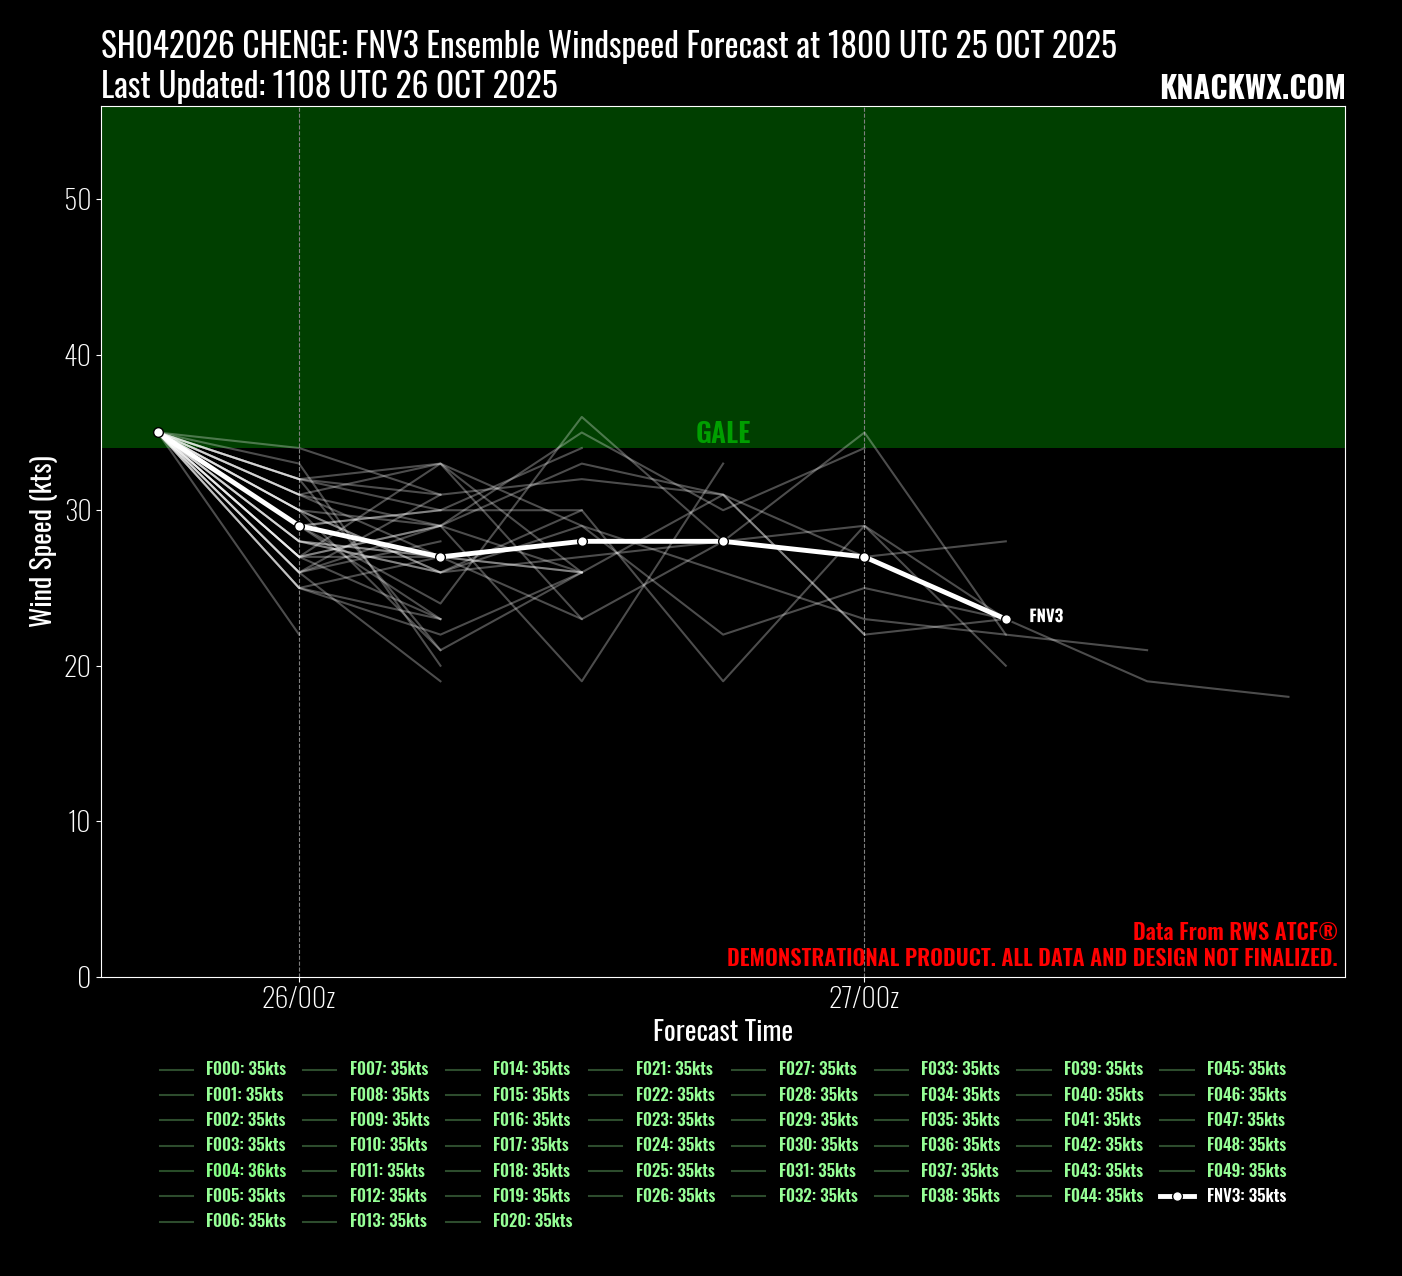
Task: Click the green GALE threshold label
Action: (x=723, y=433)
